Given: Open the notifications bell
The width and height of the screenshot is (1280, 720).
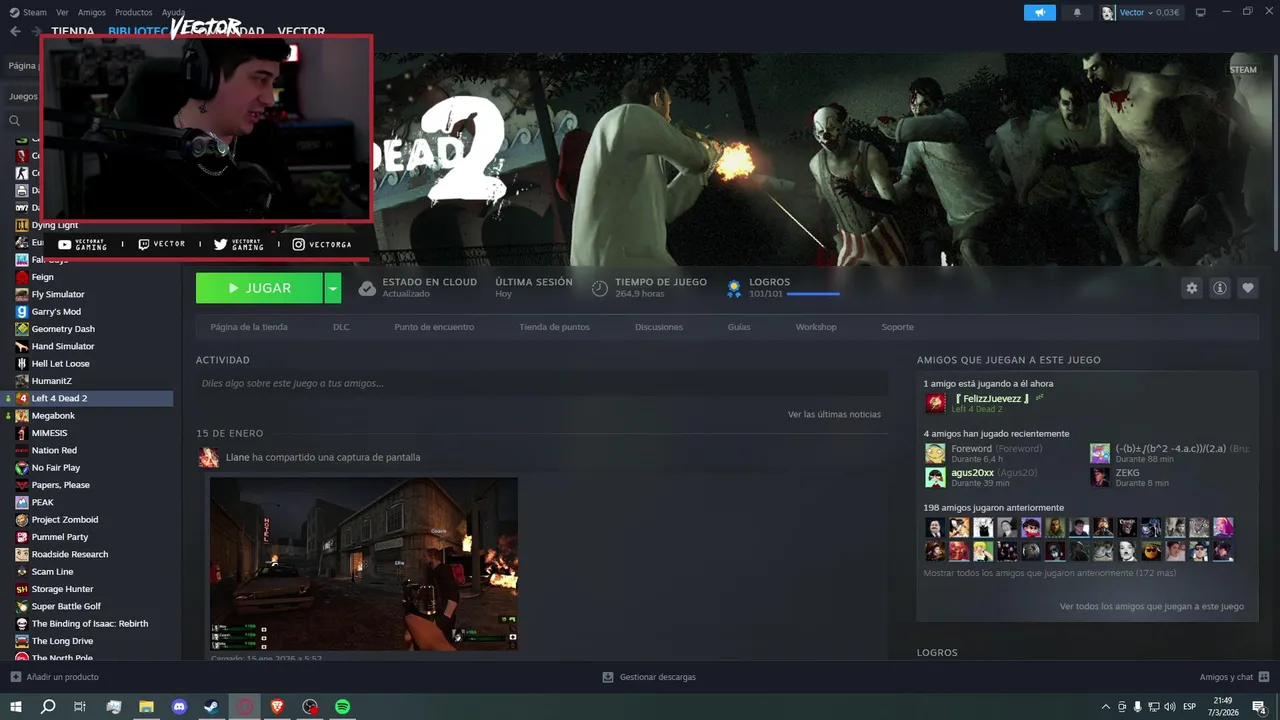Looking at the screenshot, I should click(x=1077, y=12).
